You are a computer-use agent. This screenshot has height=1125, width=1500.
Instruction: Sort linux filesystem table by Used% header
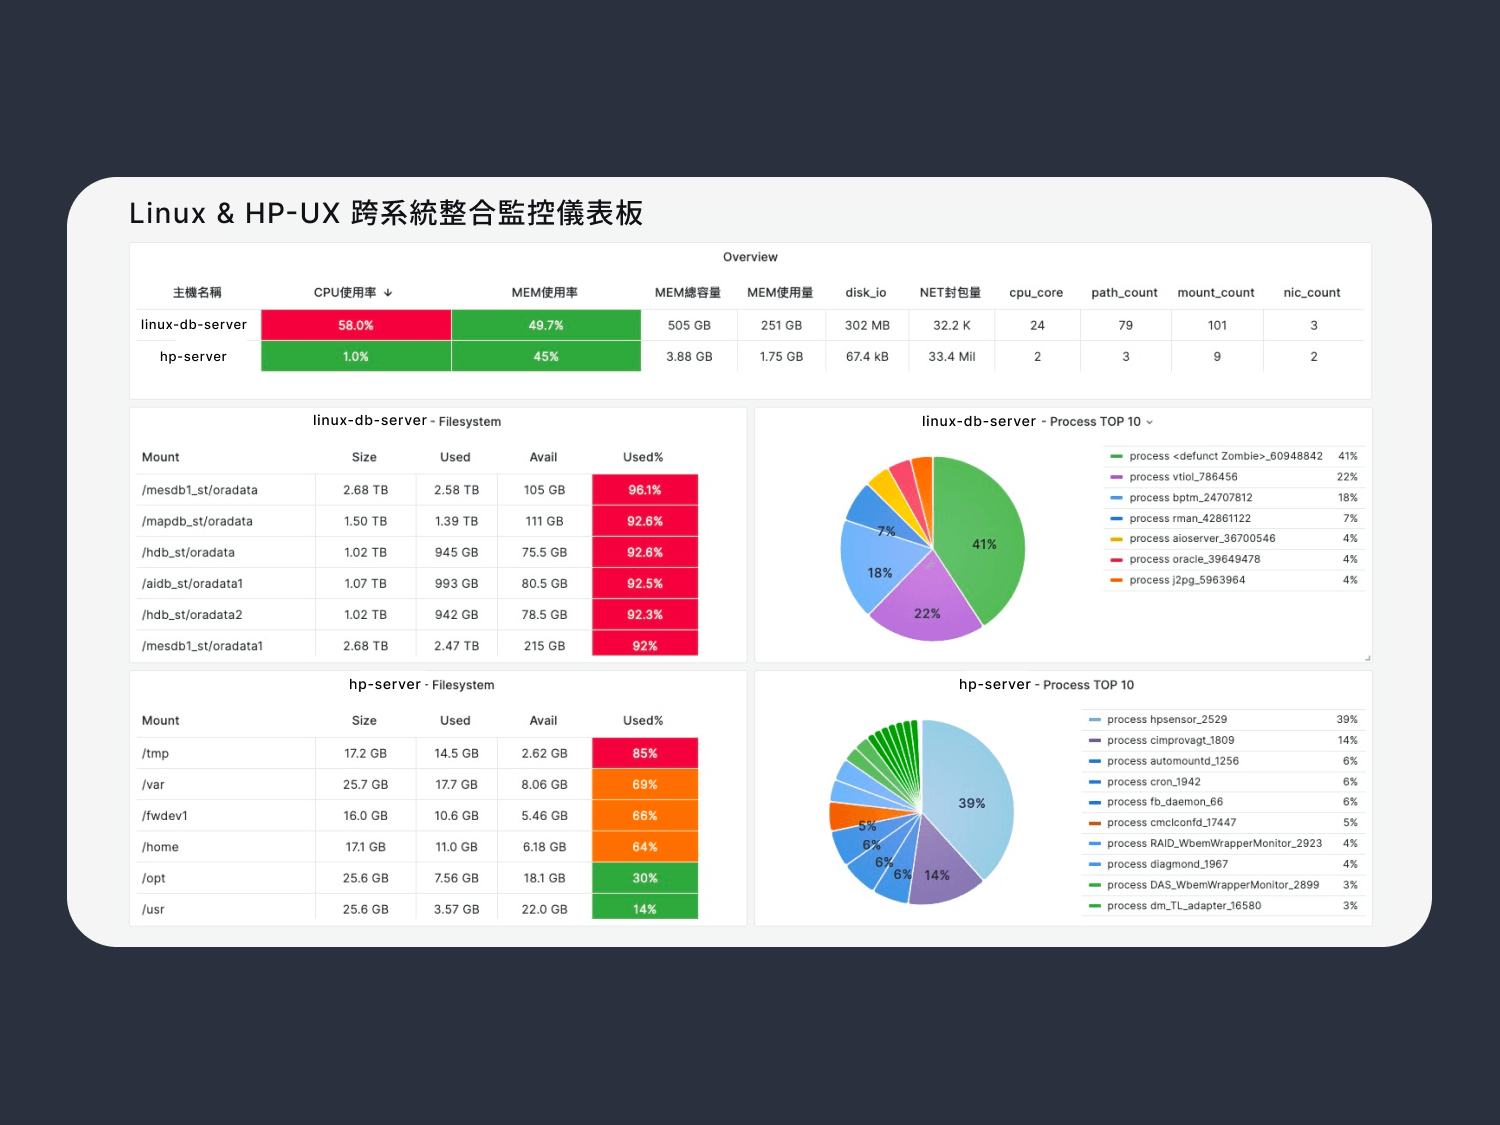pyautogui.click(x=643, y=457)
